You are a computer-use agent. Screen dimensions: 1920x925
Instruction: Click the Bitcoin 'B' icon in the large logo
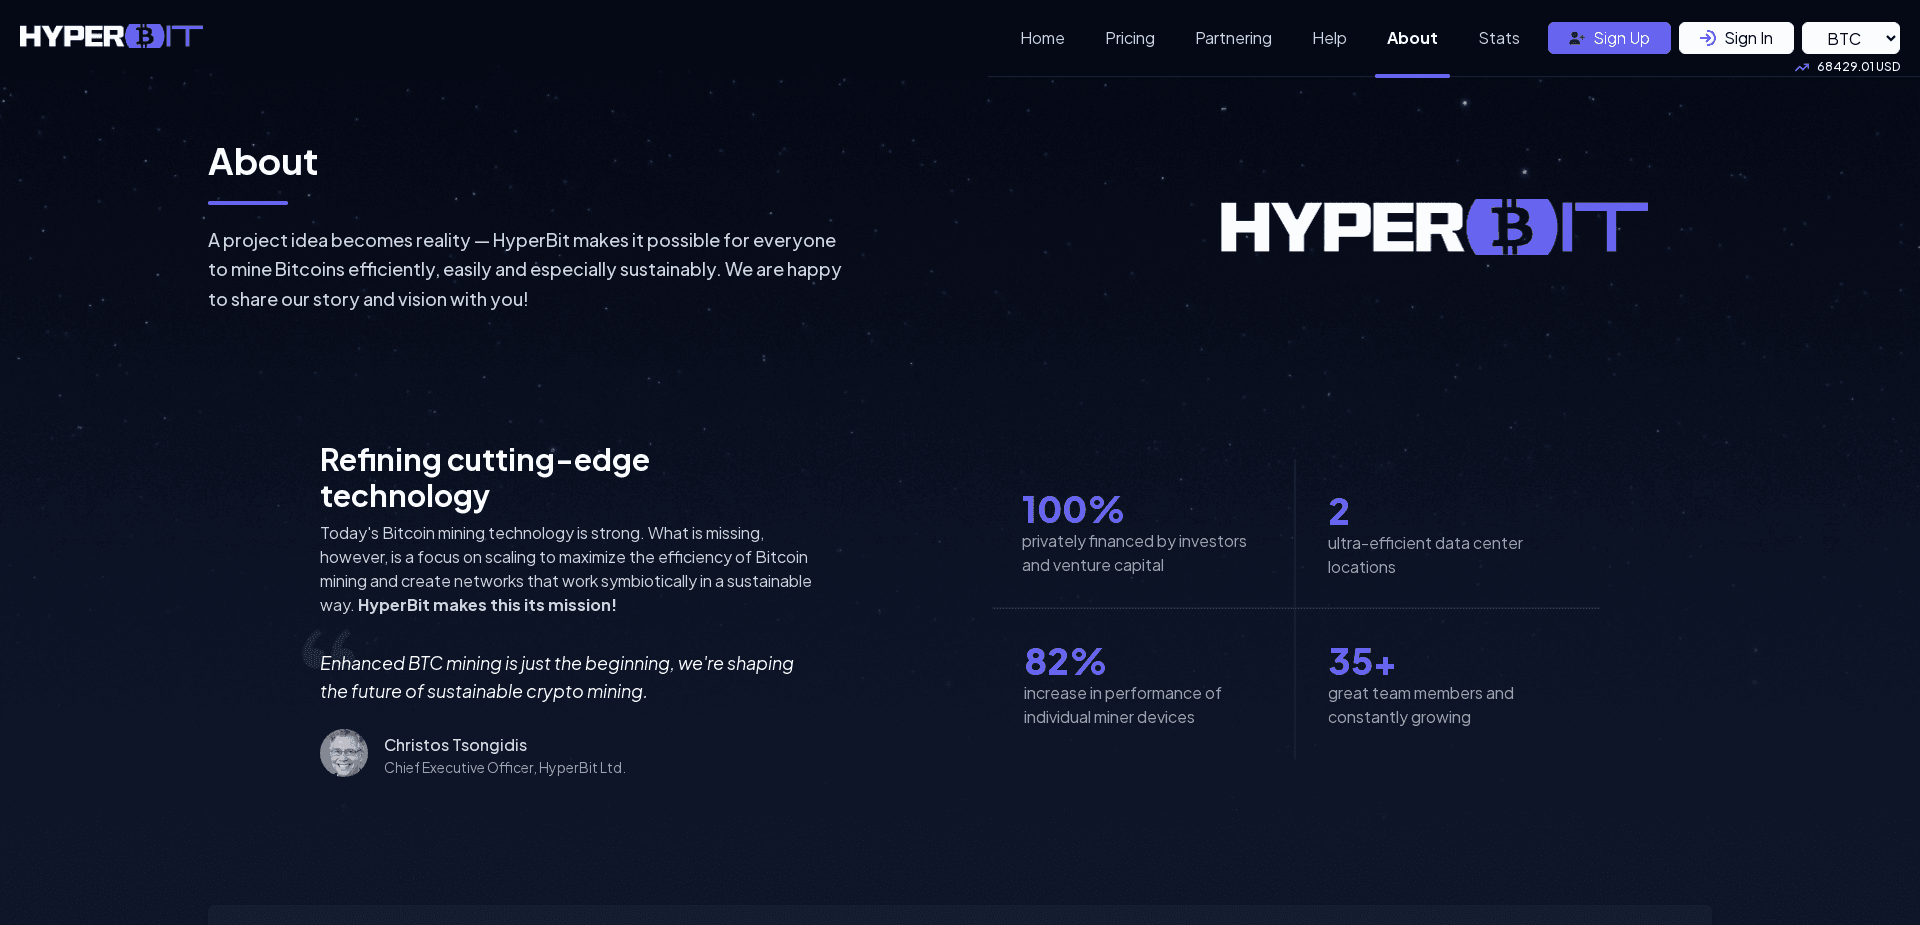coord(1513,228)
